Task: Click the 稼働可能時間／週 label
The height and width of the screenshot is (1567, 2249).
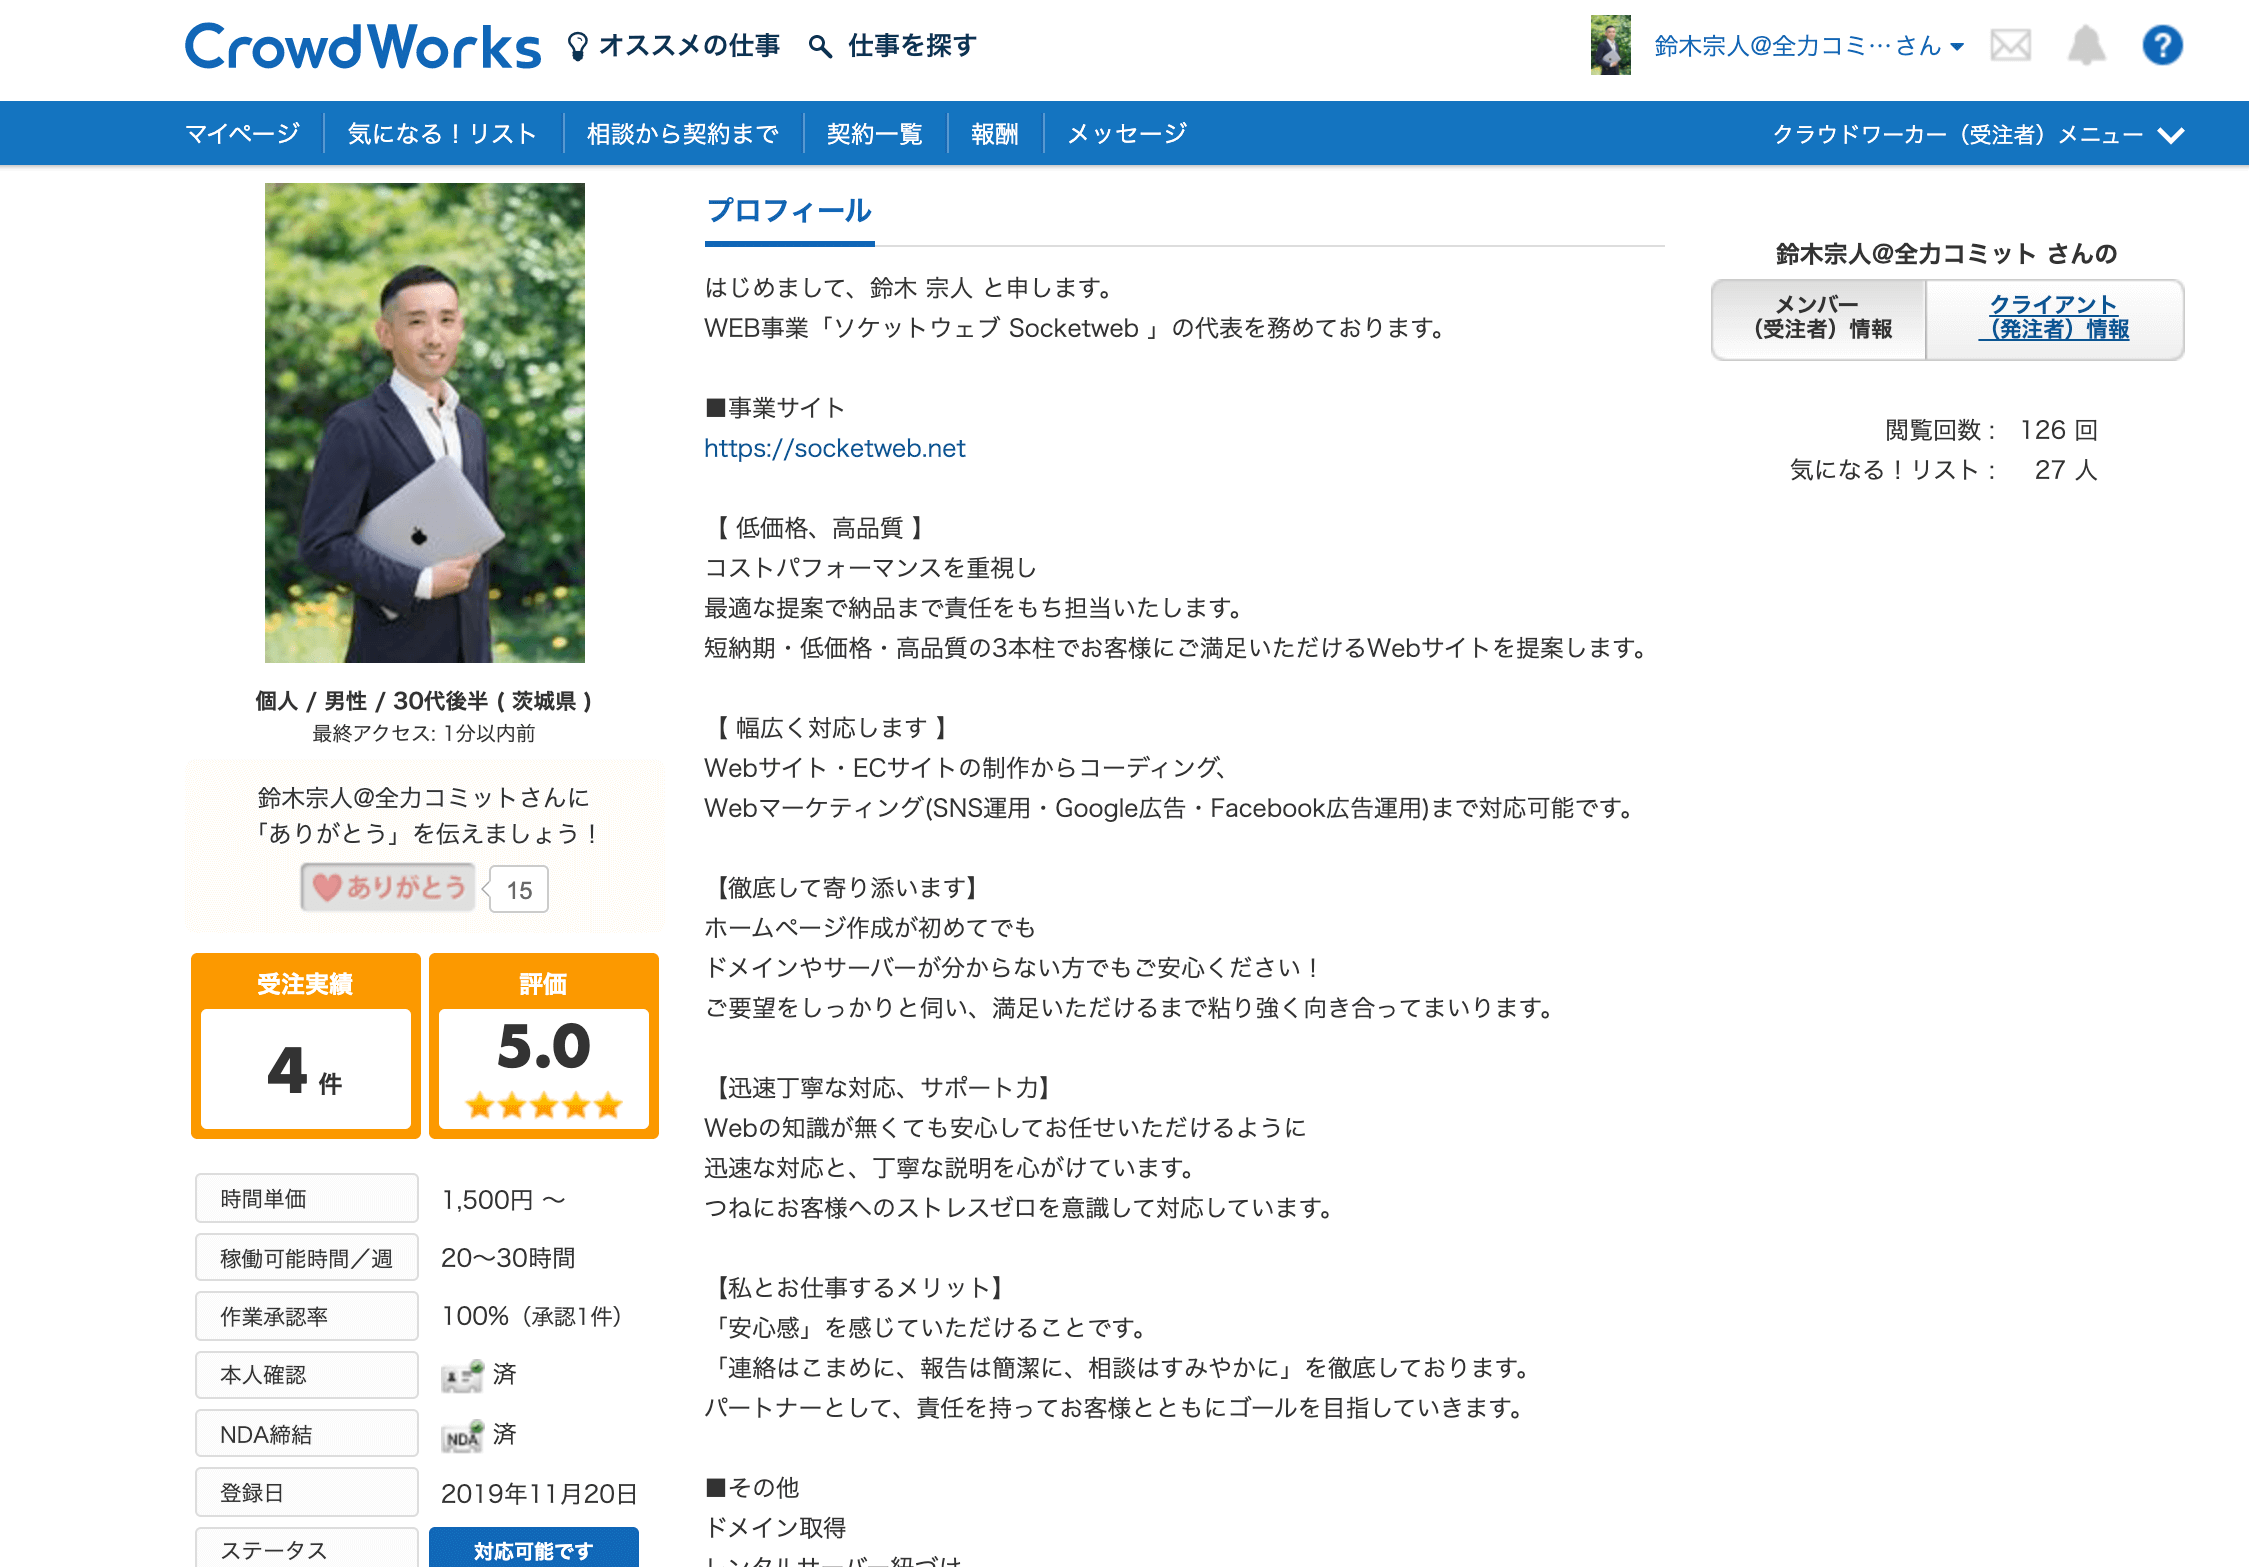Action: [x=307, y=1258]
